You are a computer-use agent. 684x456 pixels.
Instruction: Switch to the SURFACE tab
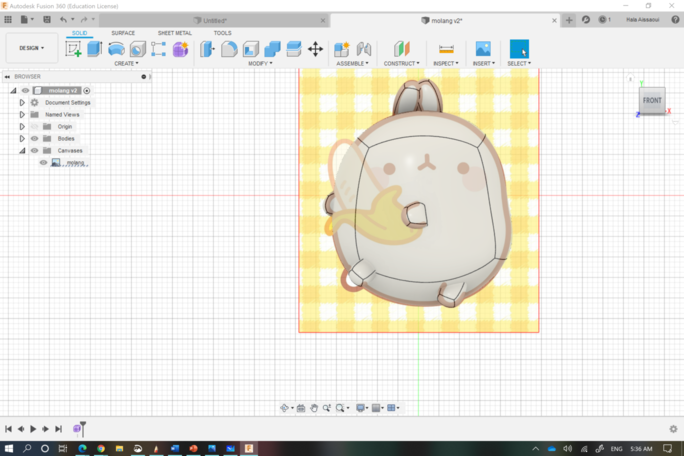123,33
